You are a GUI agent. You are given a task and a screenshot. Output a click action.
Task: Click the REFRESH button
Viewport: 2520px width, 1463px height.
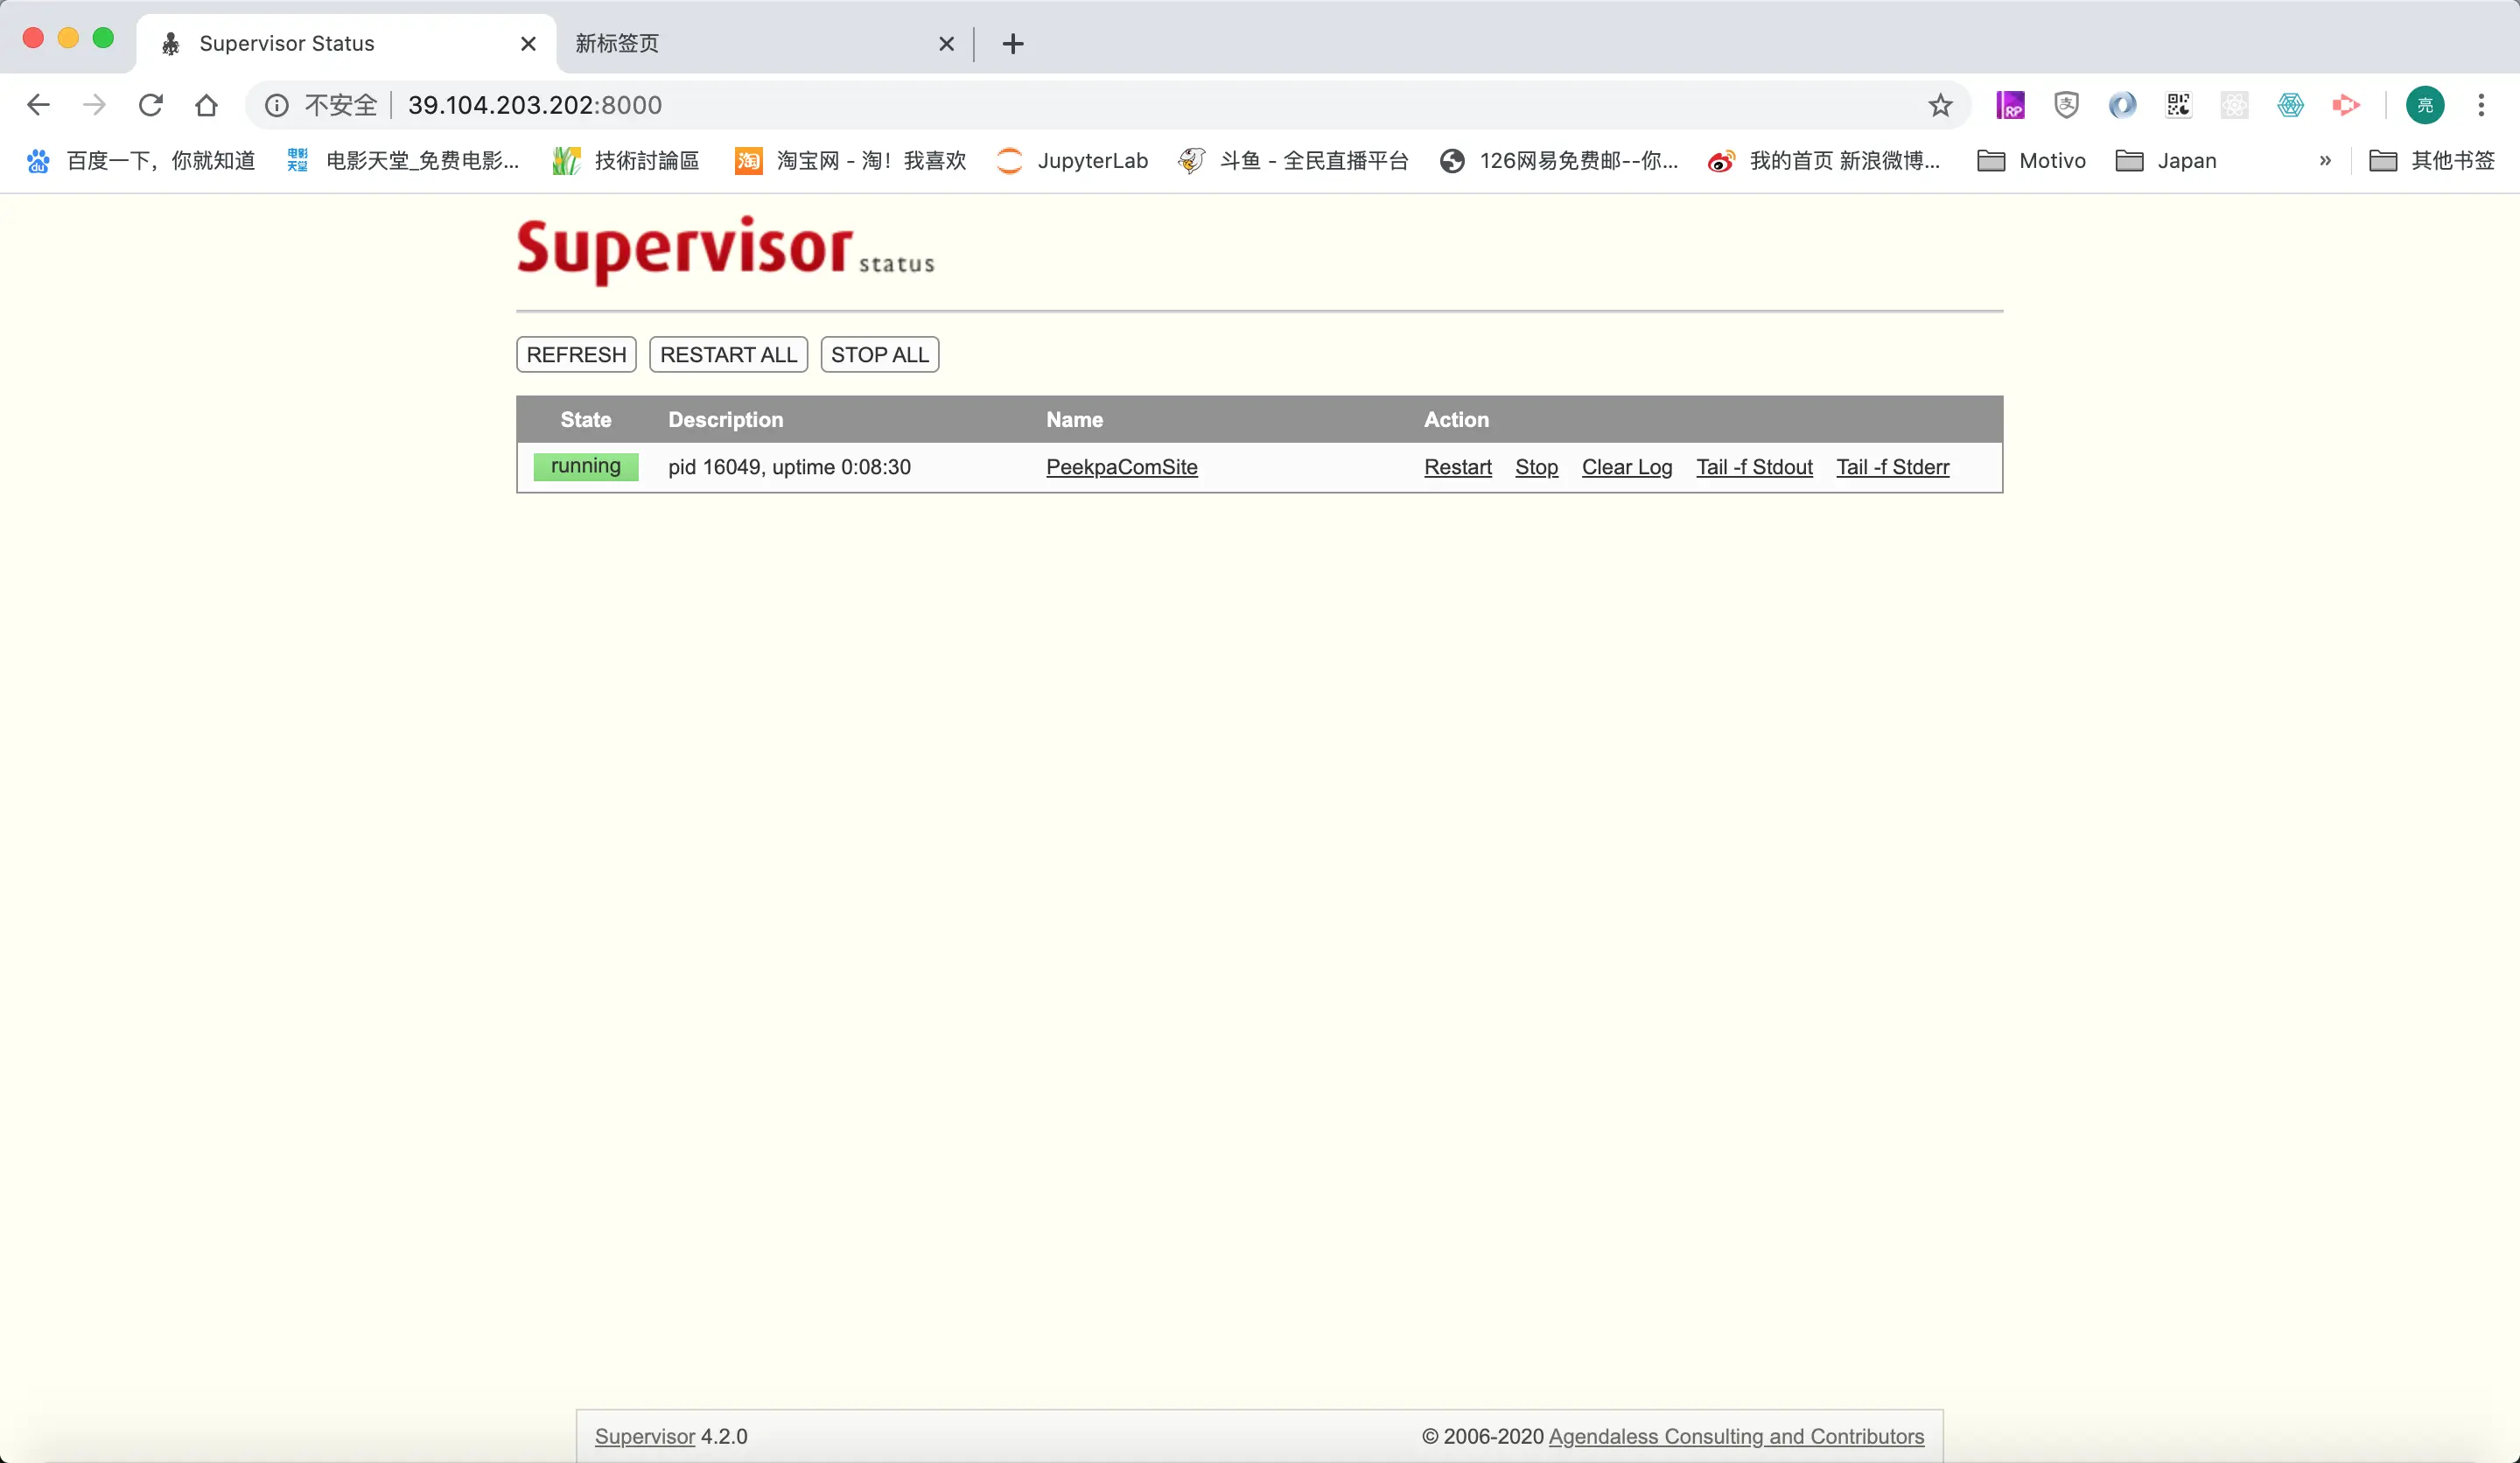coord(576,355)
